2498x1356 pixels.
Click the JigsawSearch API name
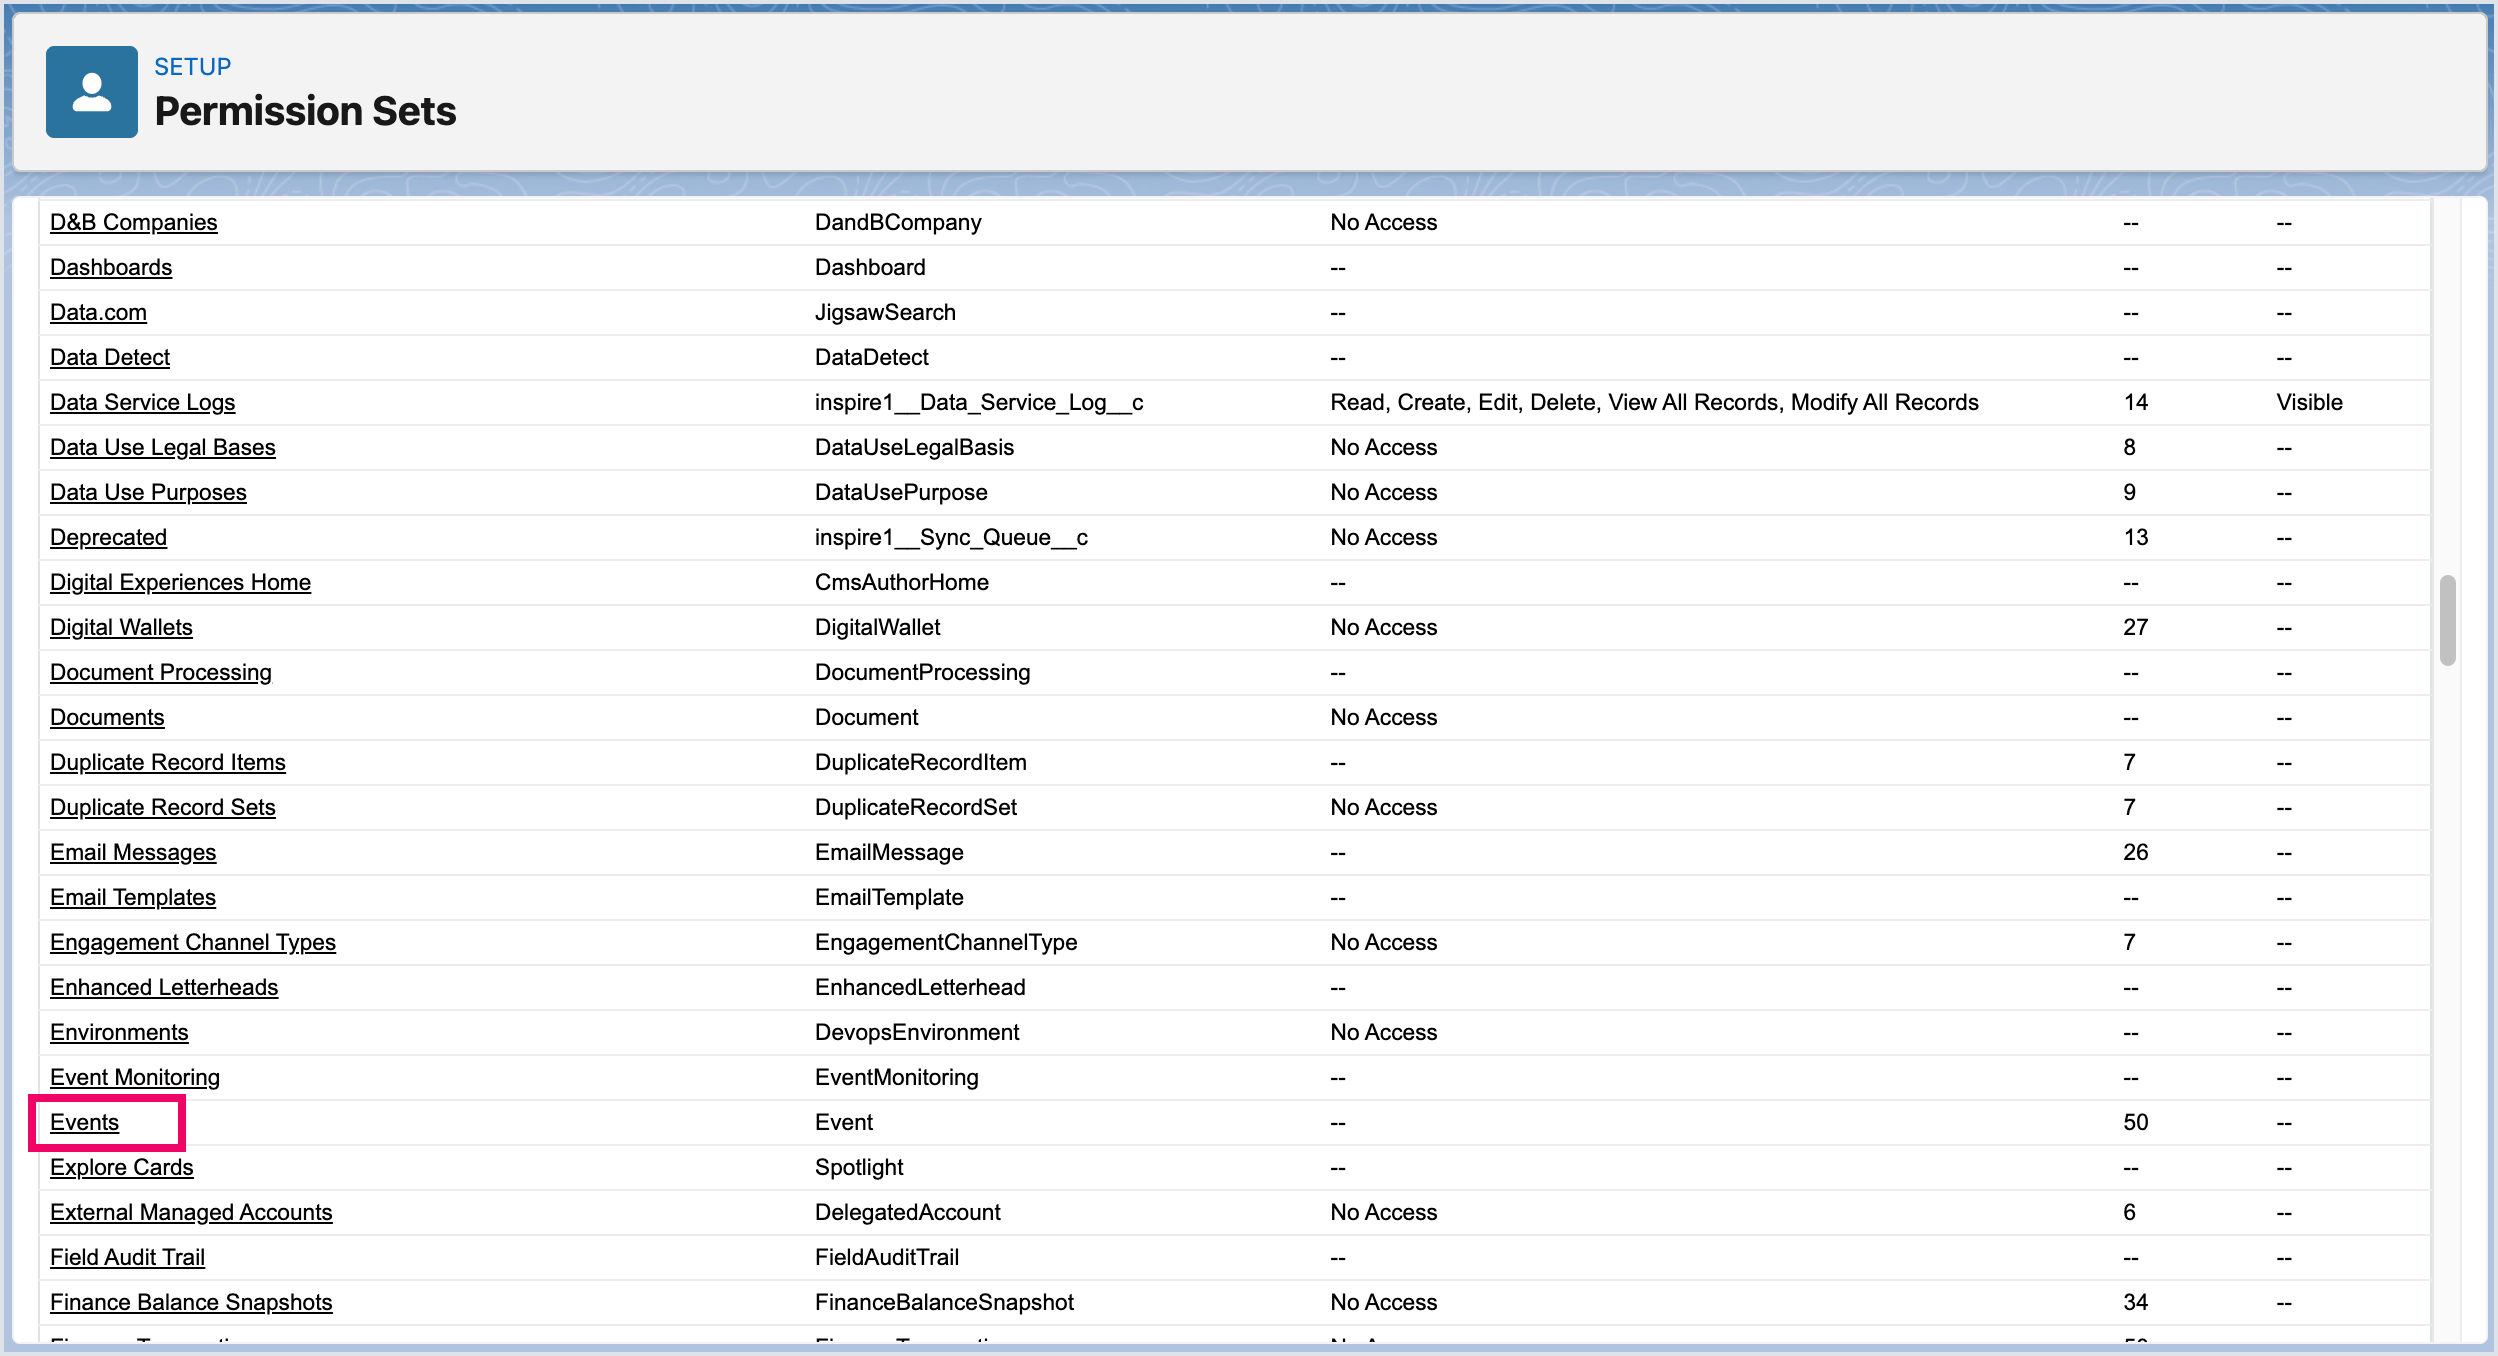point(885,312)
